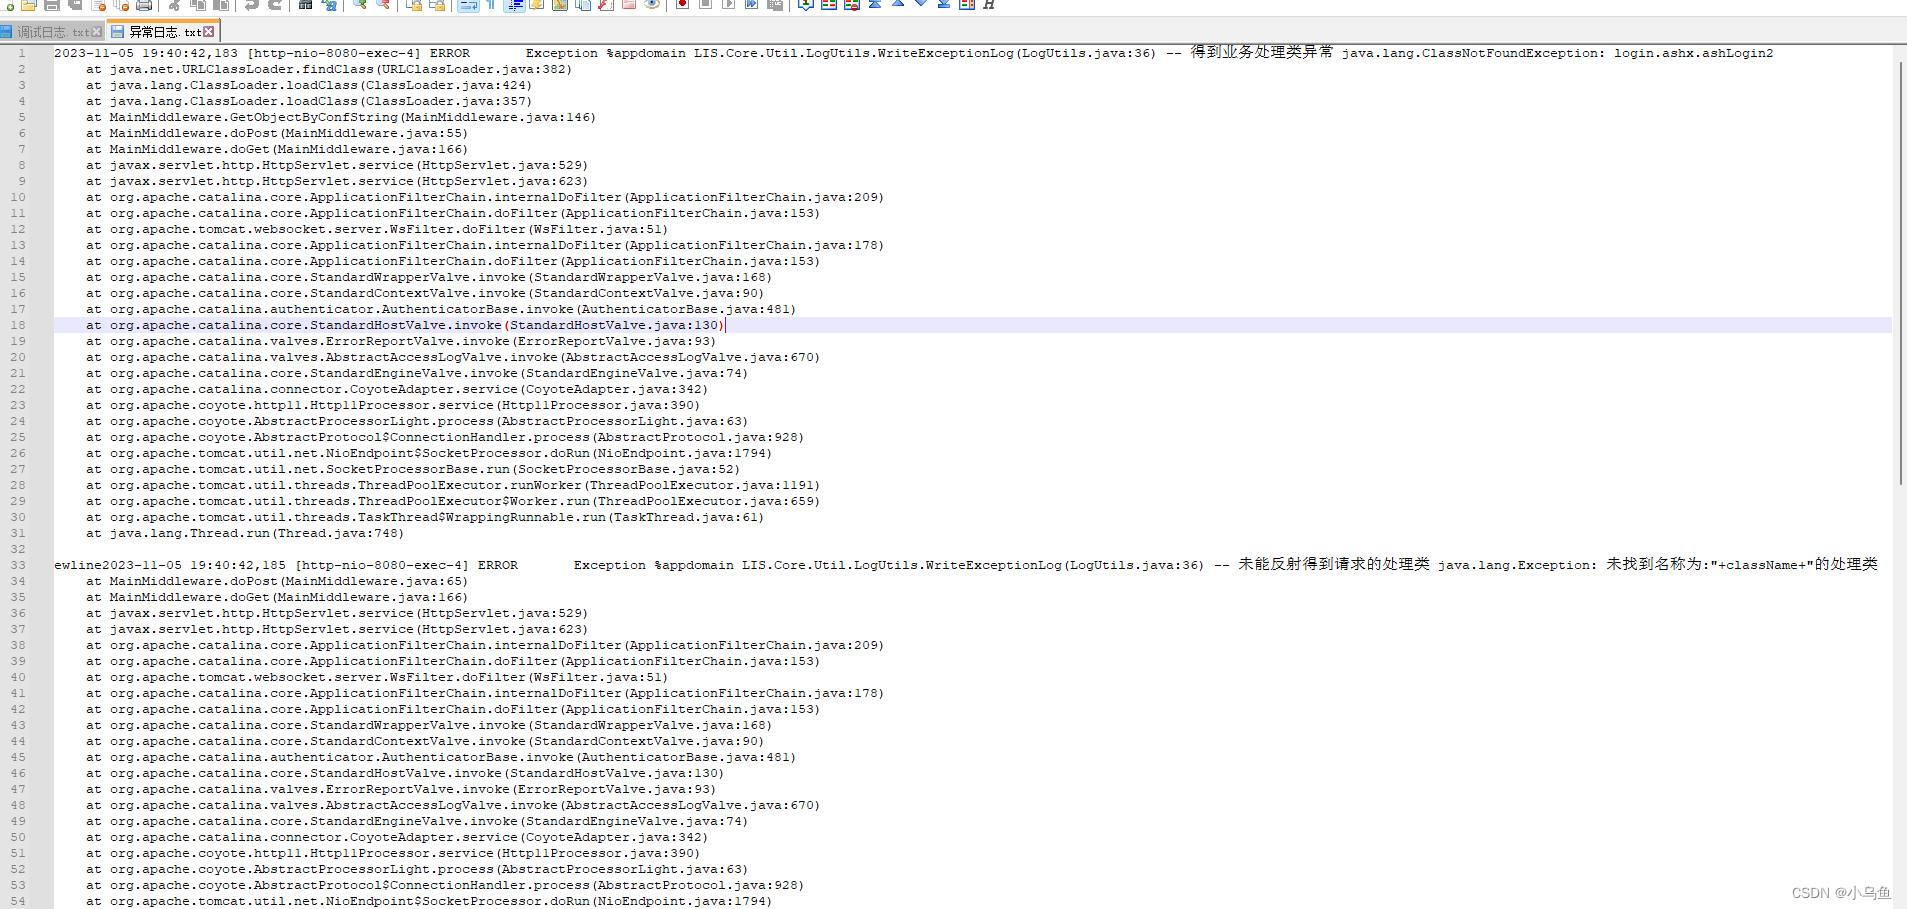The image size is (1907, 909).
Task: Toggle Show All Characters pilcrow icon
Action: pos(491,4)
